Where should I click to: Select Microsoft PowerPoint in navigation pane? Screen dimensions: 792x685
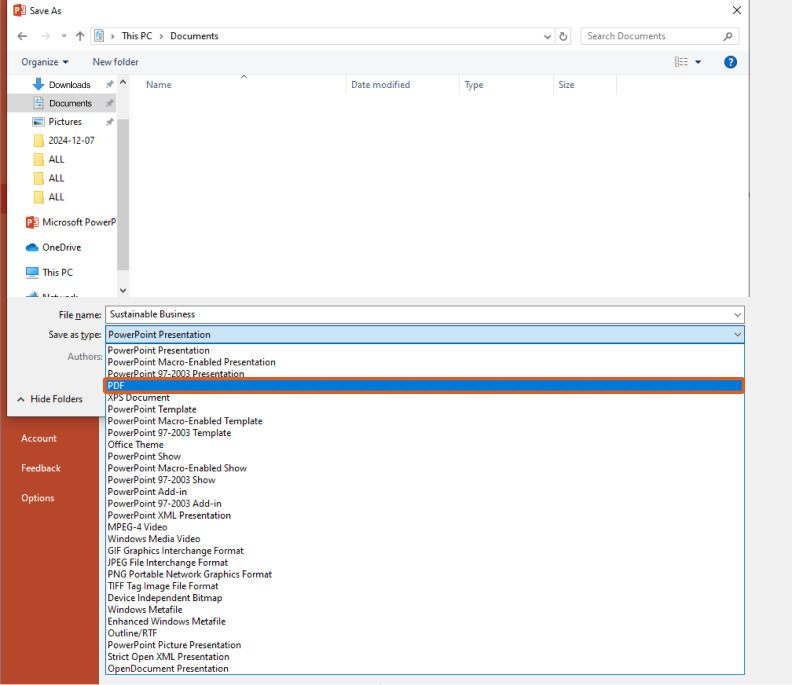pyautogui.click(x=71, y=222)
